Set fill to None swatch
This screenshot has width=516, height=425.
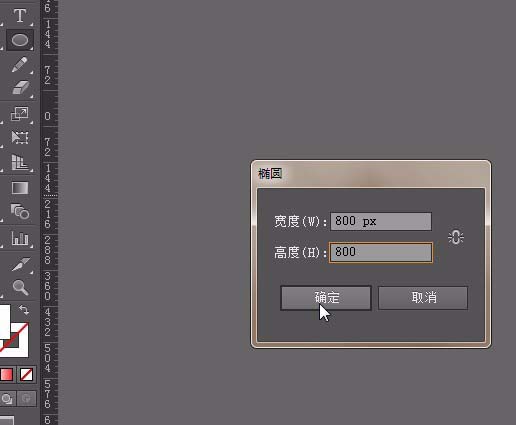click(x=26, y=374)
